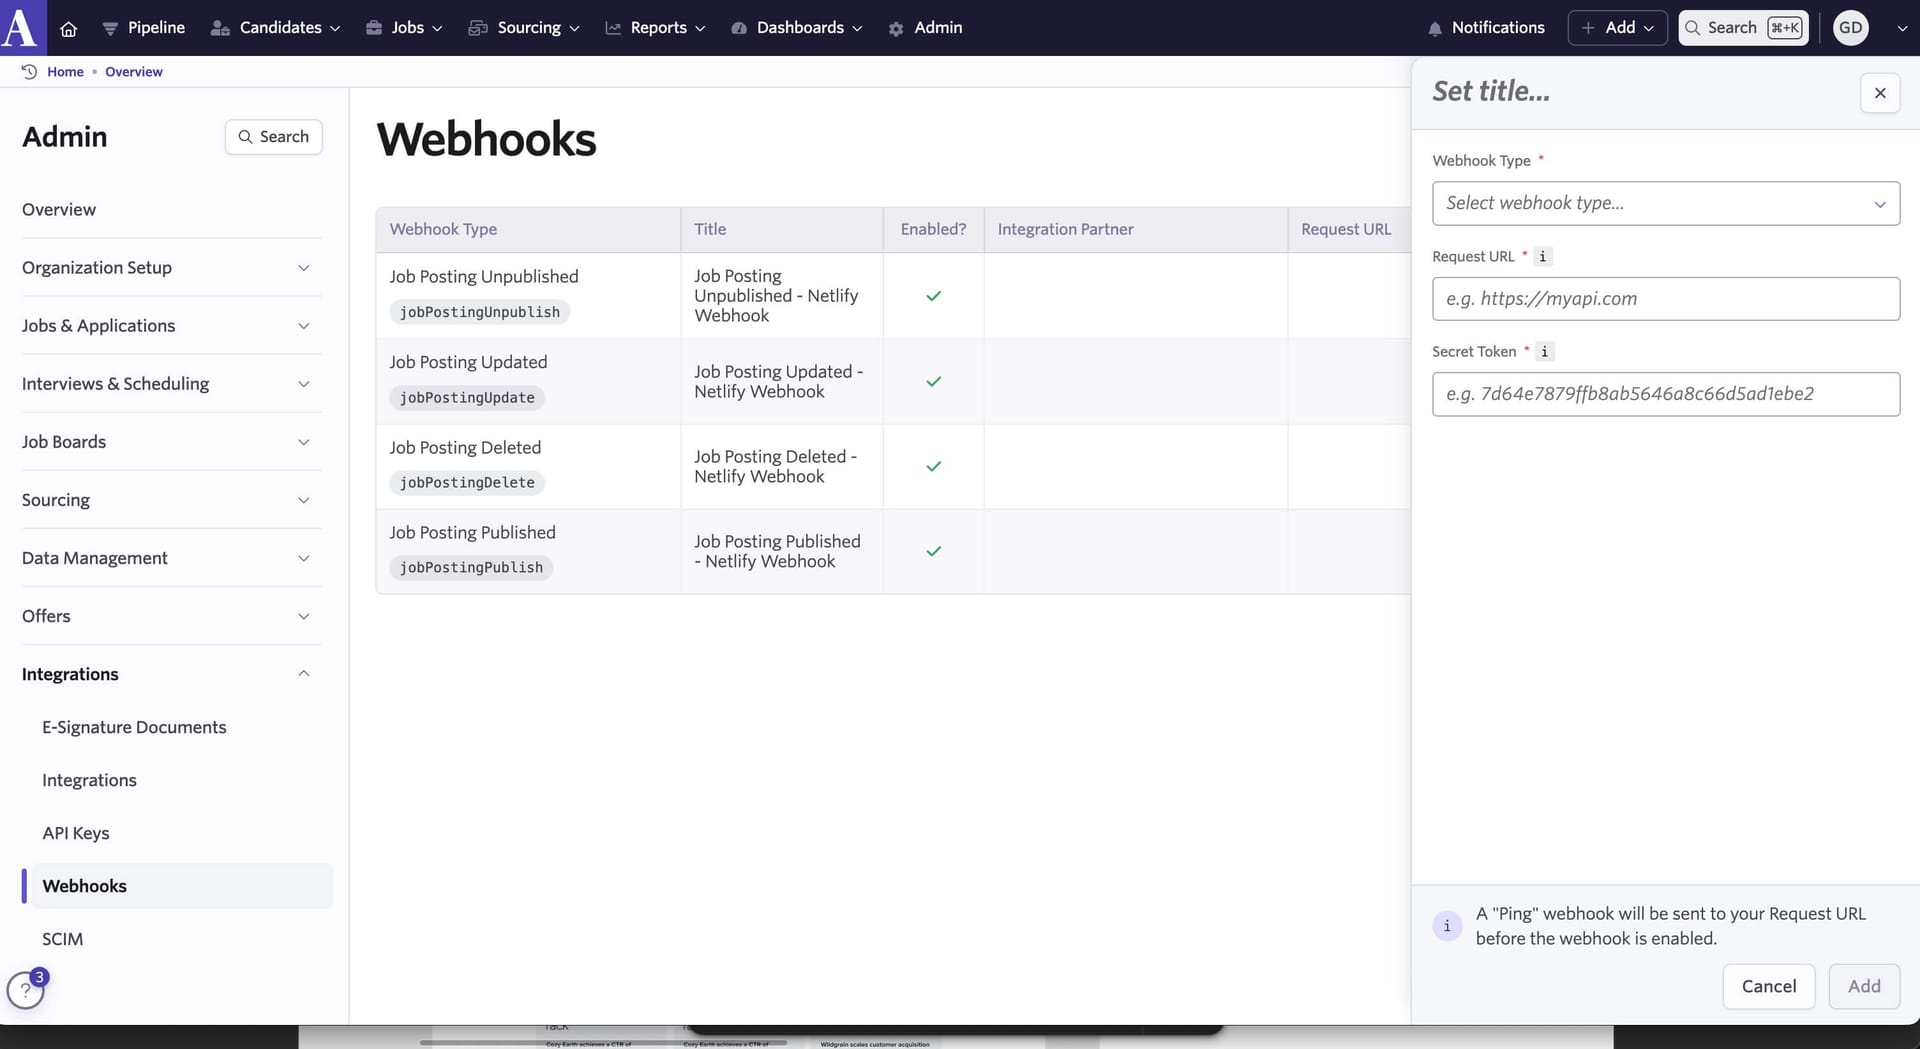Screen dimensions: 1920x1049
Task: Click the GD profile avatar
Action: (x=1849, y=27)
